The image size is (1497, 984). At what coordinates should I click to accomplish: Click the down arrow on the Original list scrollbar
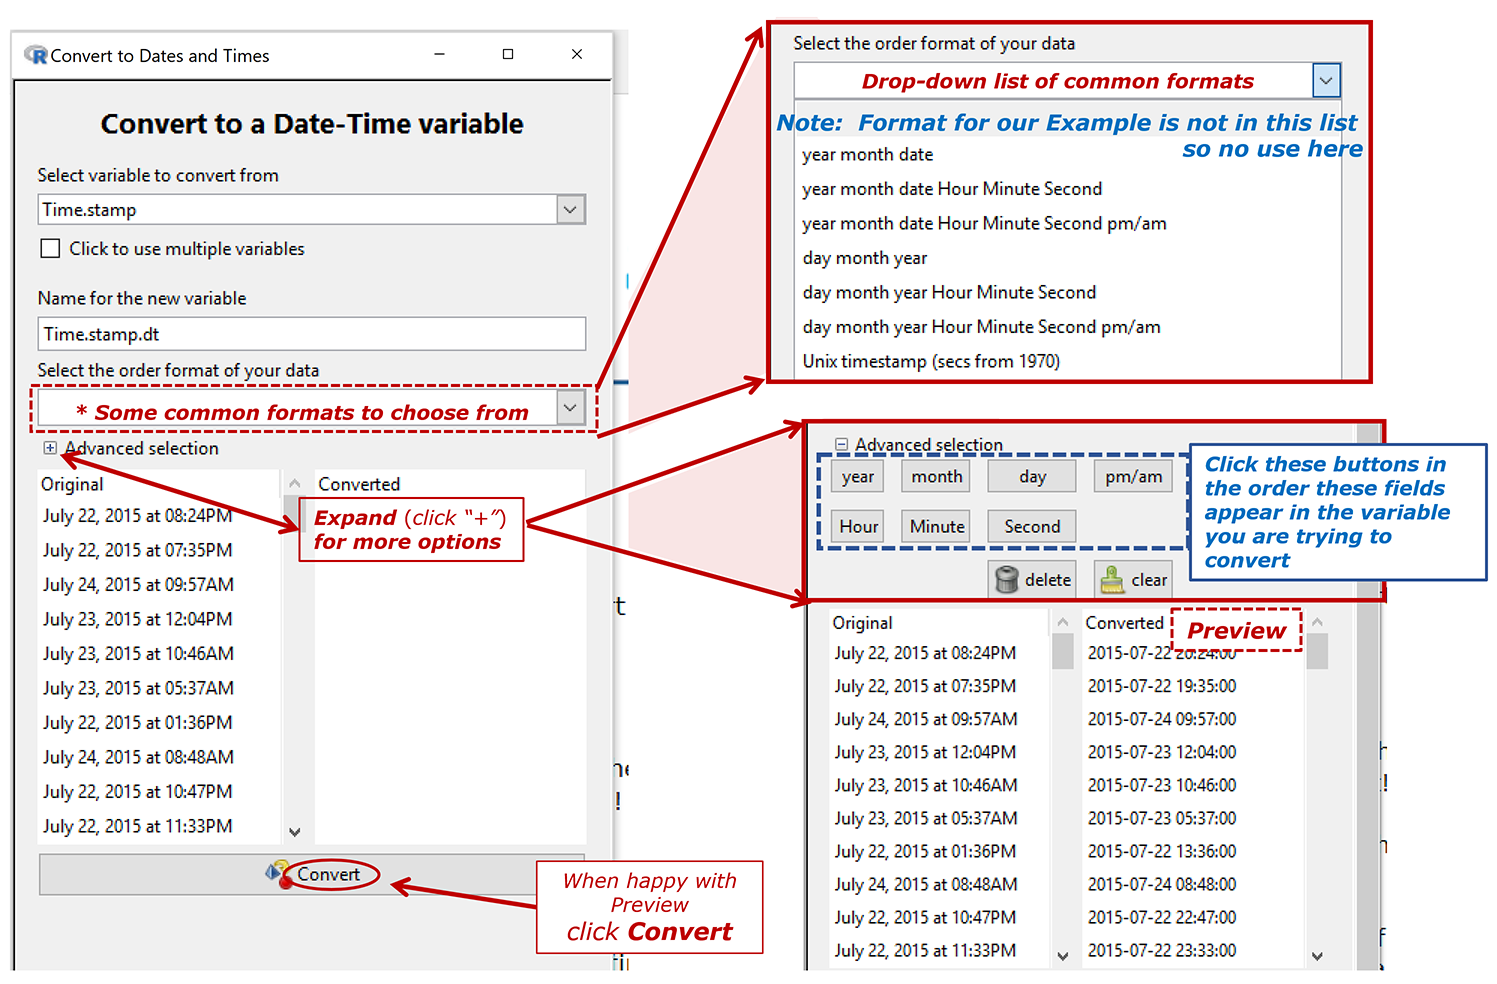(294, 831)
